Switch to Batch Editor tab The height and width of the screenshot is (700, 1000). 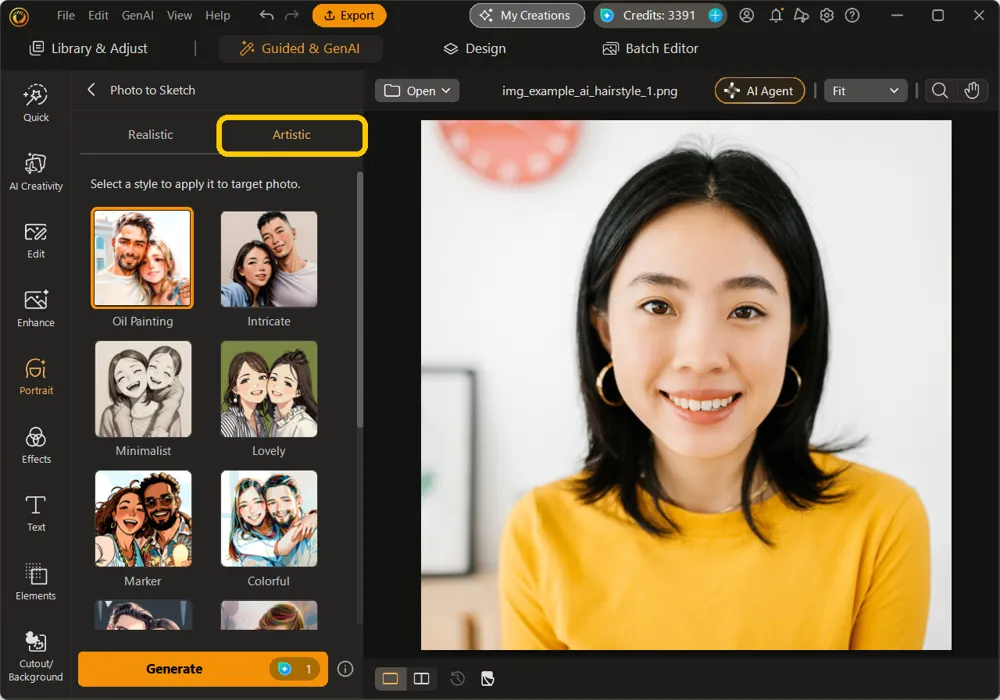click(x=651, y=48)
